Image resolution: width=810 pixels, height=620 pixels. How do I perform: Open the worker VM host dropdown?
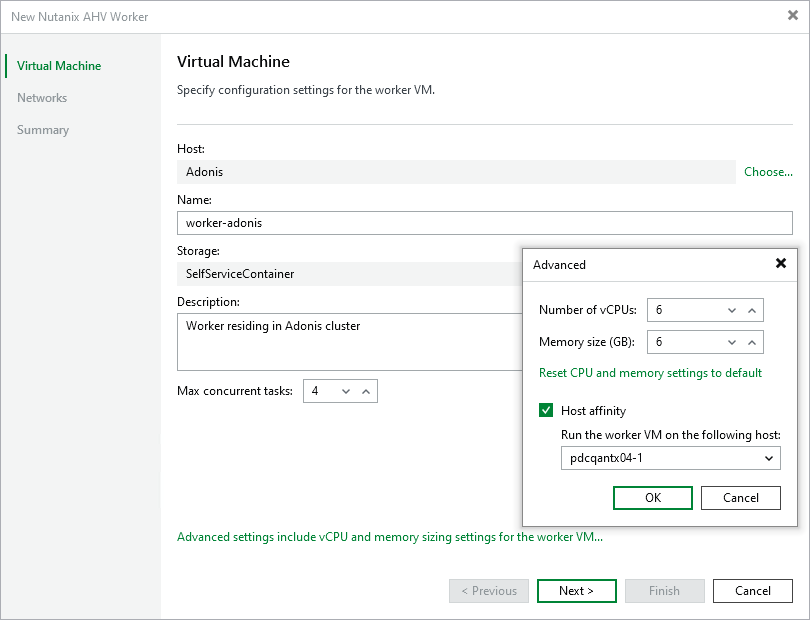(x=671, y=458)
